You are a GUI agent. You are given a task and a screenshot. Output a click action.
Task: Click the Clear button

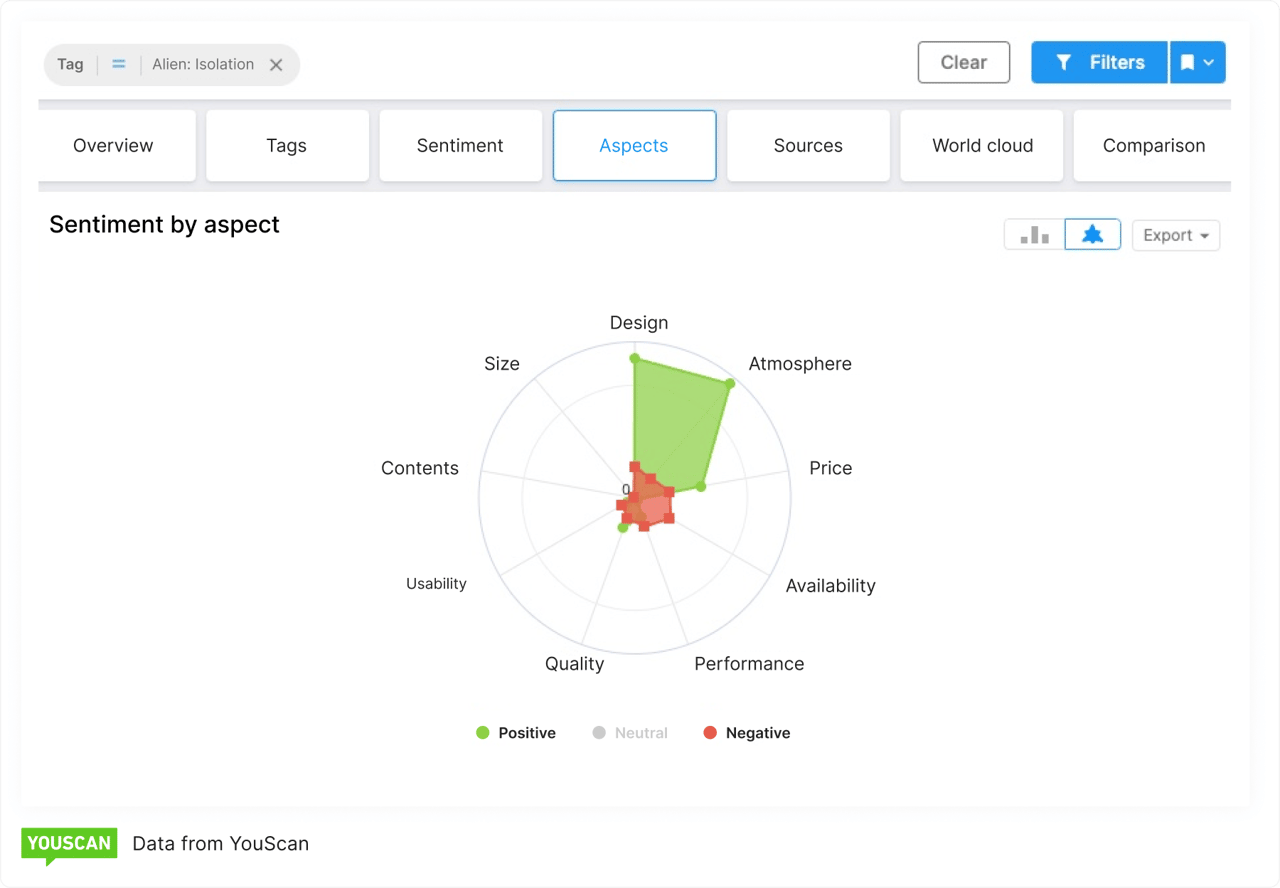coord(963,62)
